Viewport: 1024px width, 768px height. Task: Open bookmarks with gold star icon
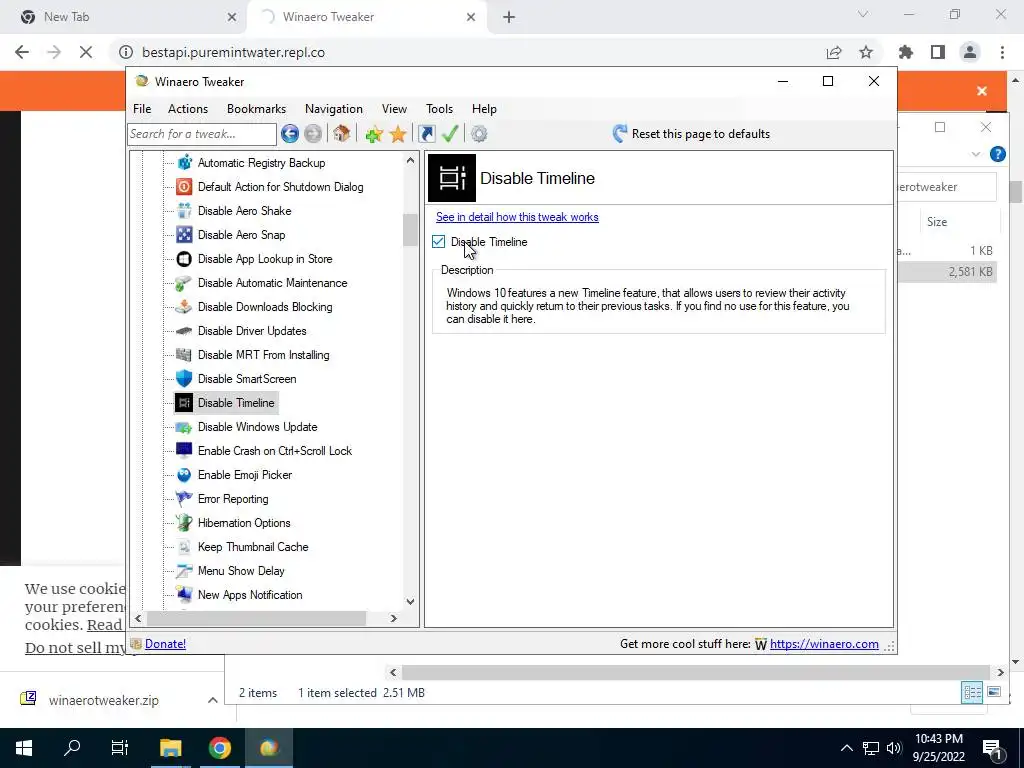(x=398, y=134)
